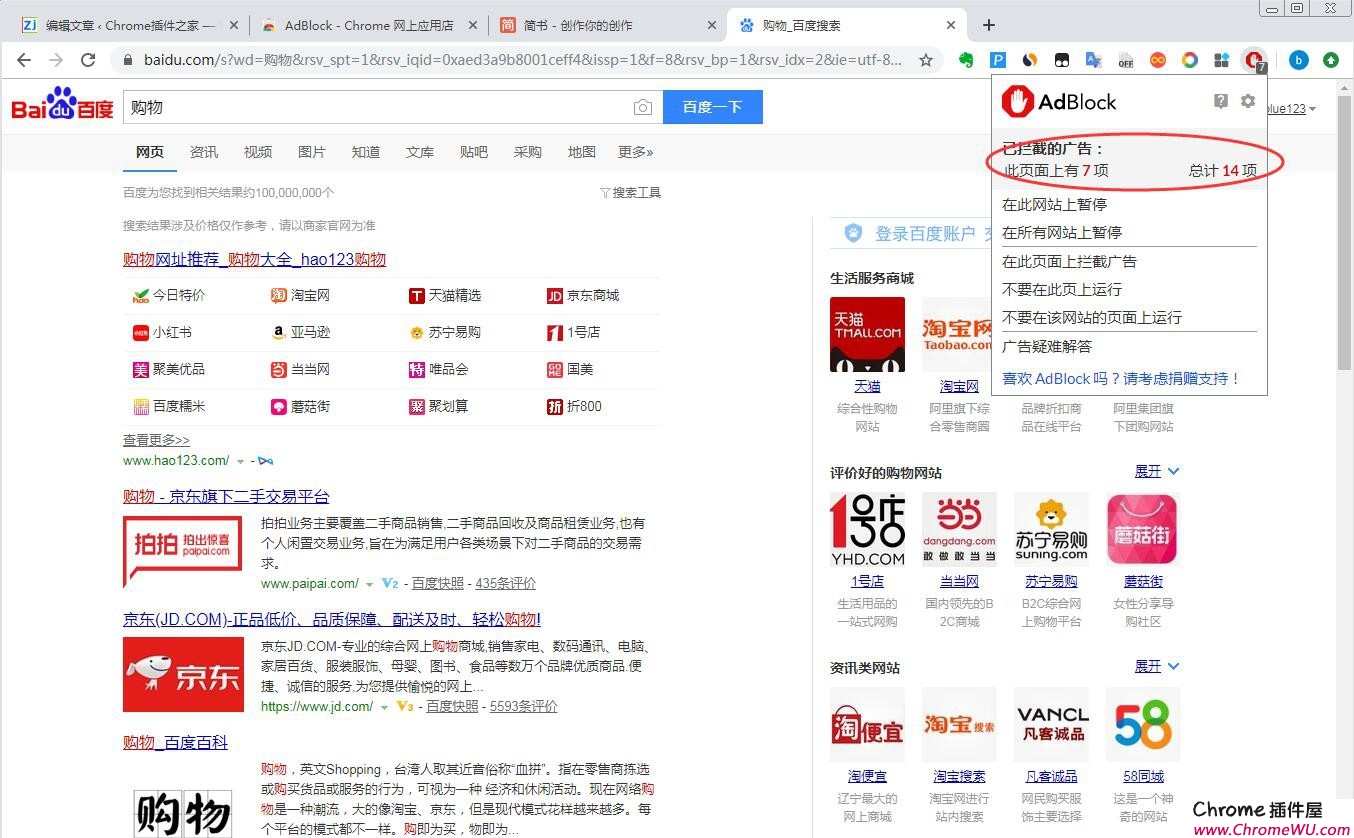Open the 苏宁易购 suning.com thumbnail
This screenshot has width=1354, height=838.
[x=1051, y=529]
